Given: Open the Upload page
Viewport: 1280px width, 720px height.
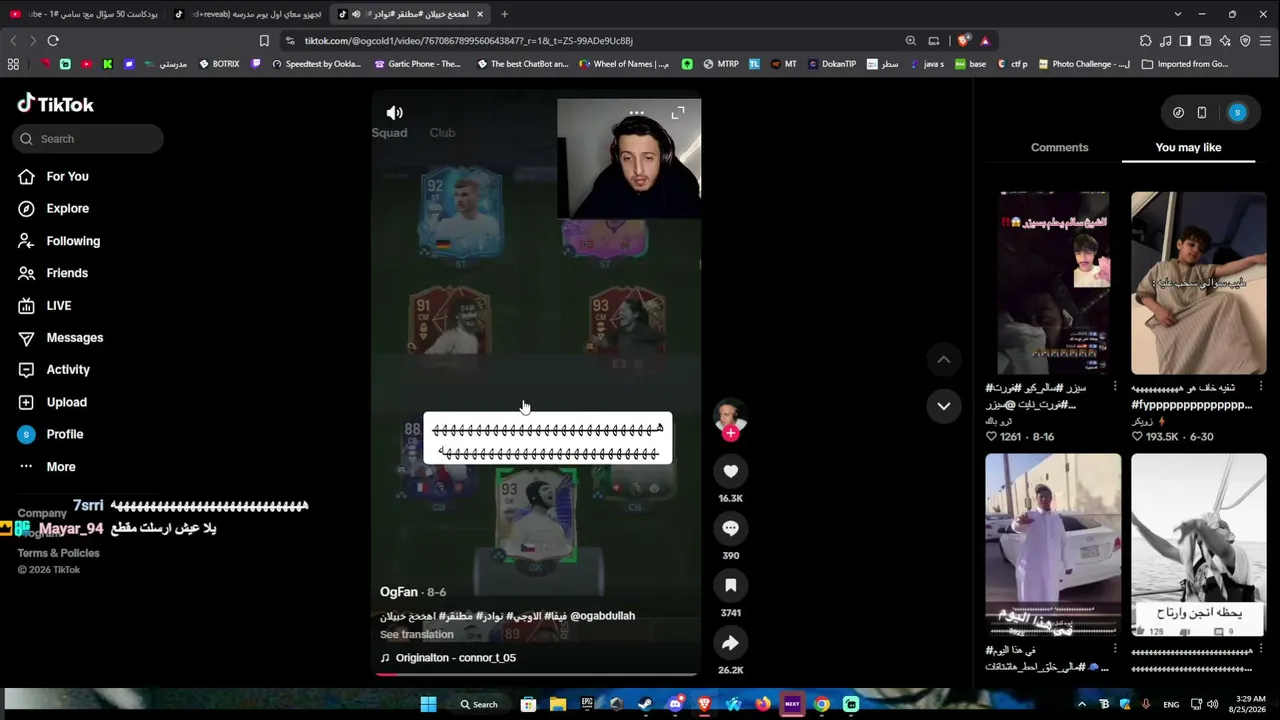Looking at the screenshot, I should pyautogui.click(x=52, y=402).
